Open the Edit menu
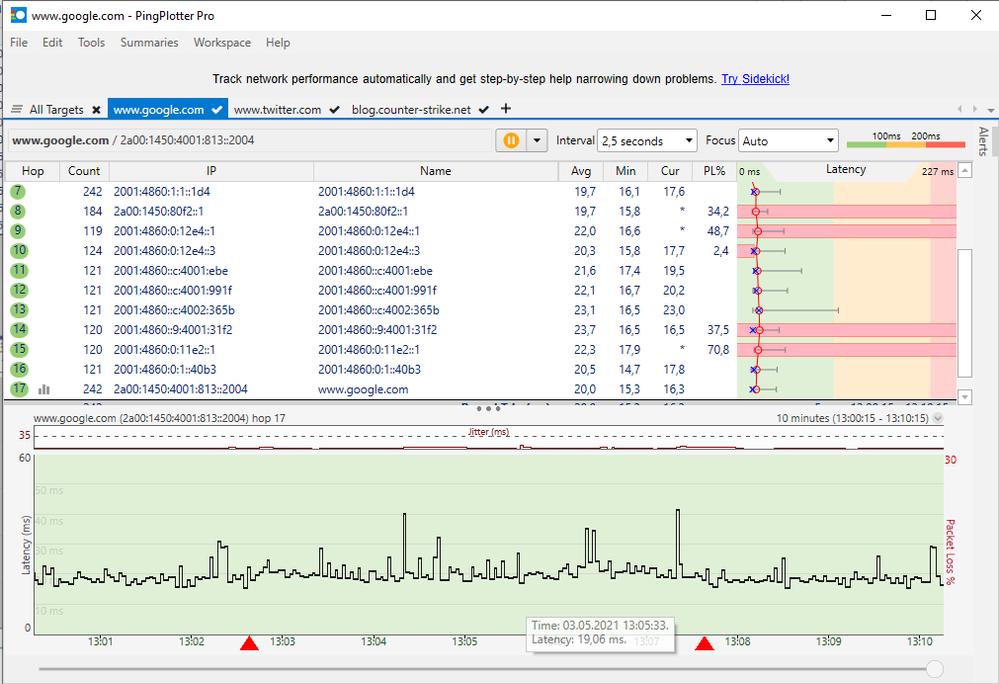Screen dimensions: 999x684 coord(52,43)
